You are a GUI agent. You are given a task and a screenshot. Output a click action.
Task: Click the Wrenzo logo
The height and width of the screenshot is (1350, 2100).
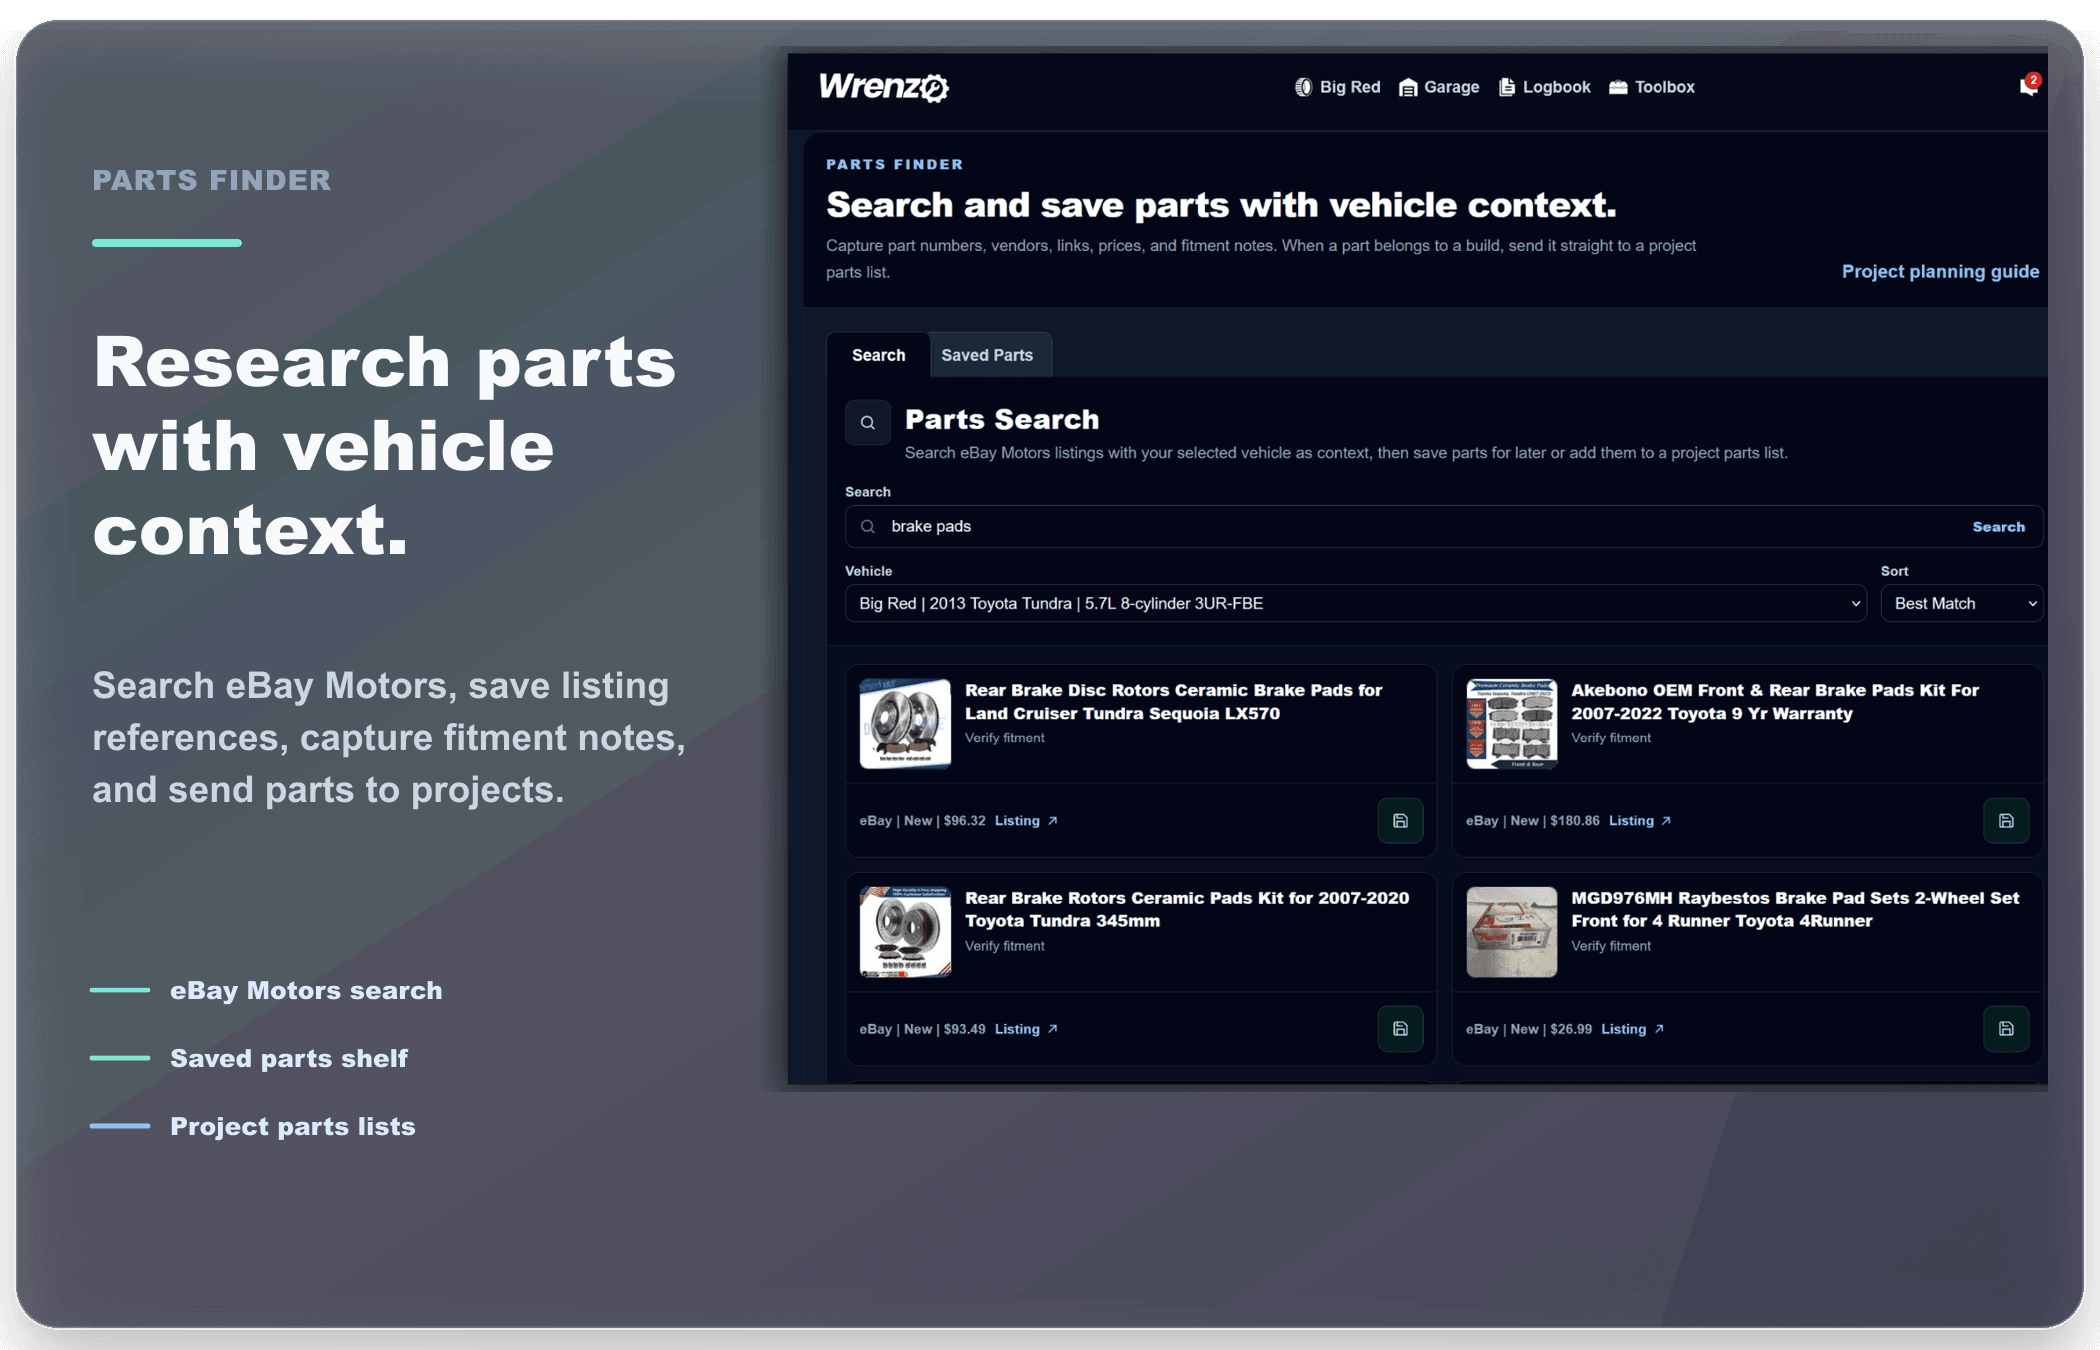(884, 87)
